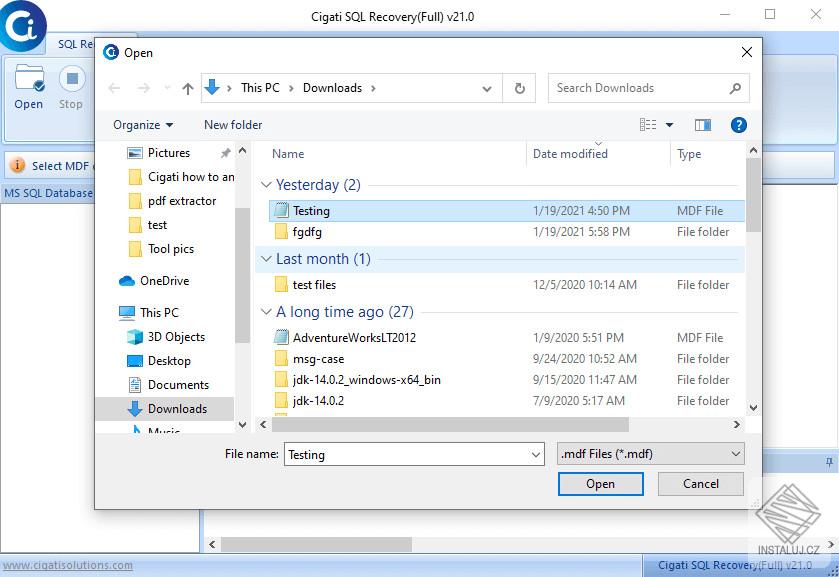This screenshot has width=839, height=577.
Task: Click the OneDrive cloud icon
Action: 127,281
